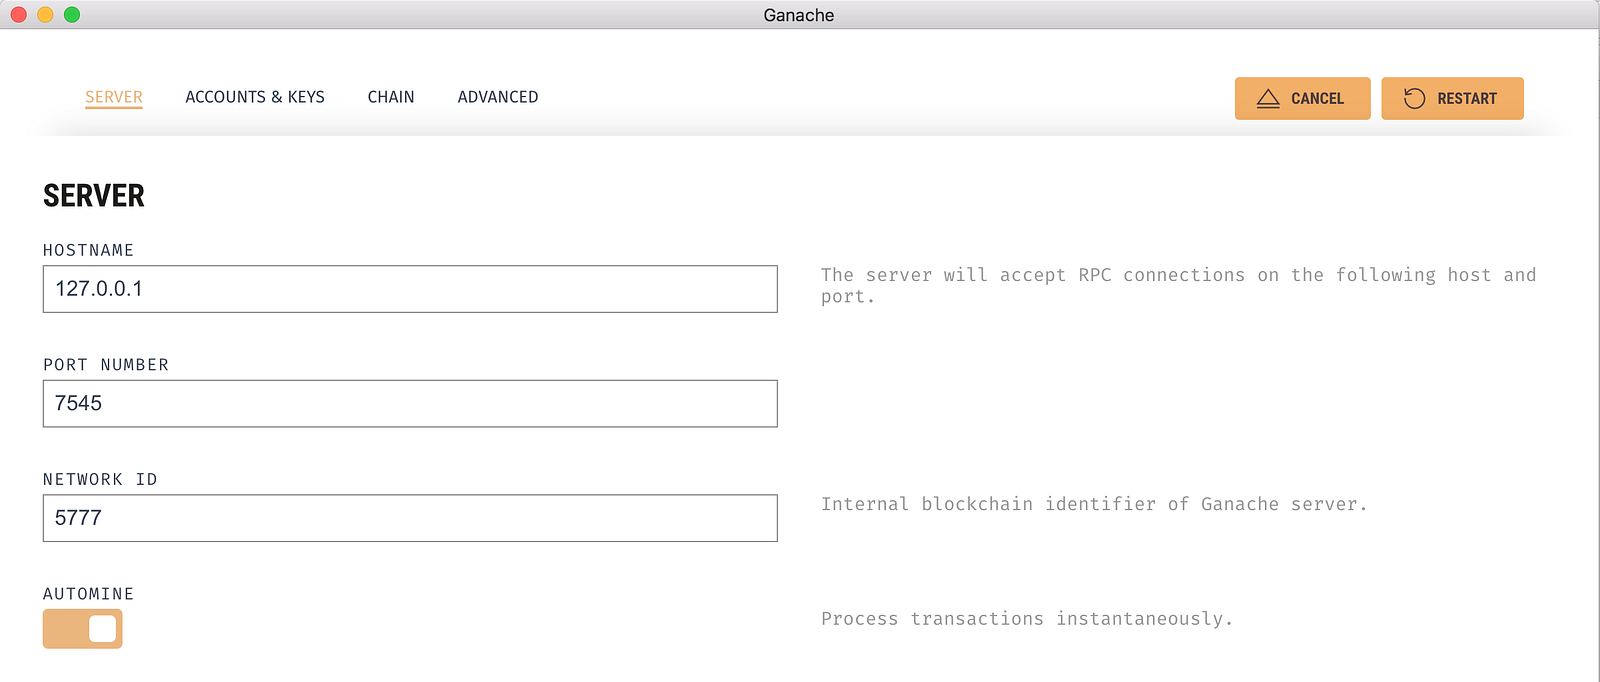Click the Cancel button label
The width and height of the screenshot is (1600, 682).
1317,98
